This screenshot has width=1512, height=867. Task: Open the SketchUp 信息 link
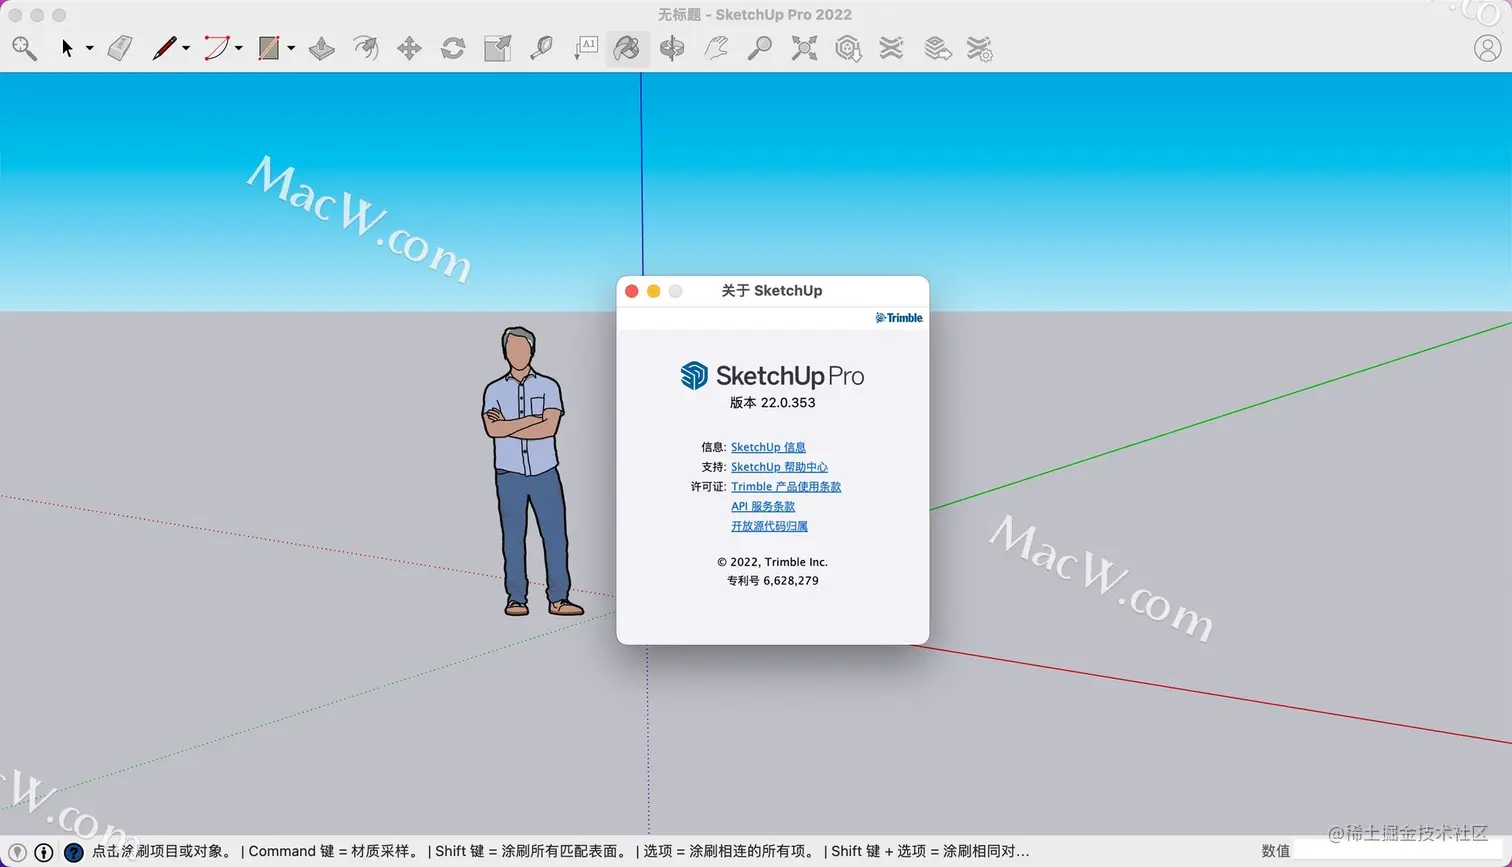point(768,447)
